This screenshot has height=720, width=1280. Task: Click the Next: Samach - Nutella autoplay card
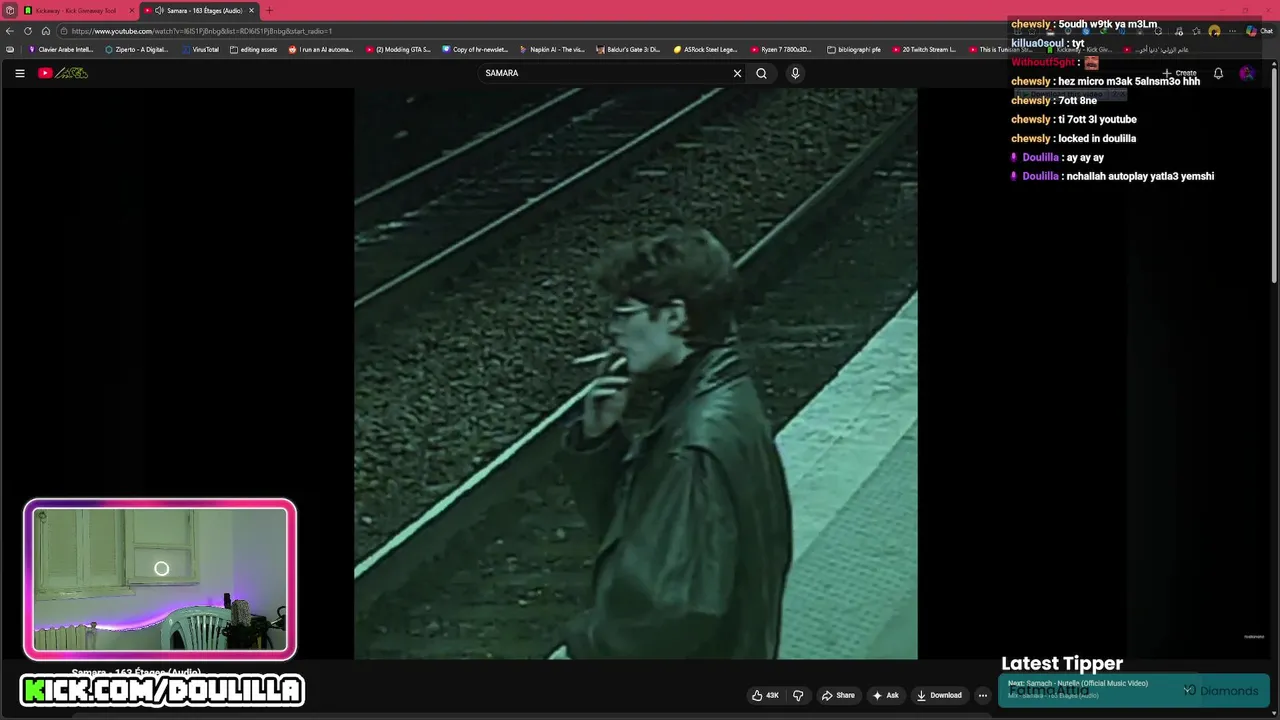pyautogui.click(x=1100, y=689)
